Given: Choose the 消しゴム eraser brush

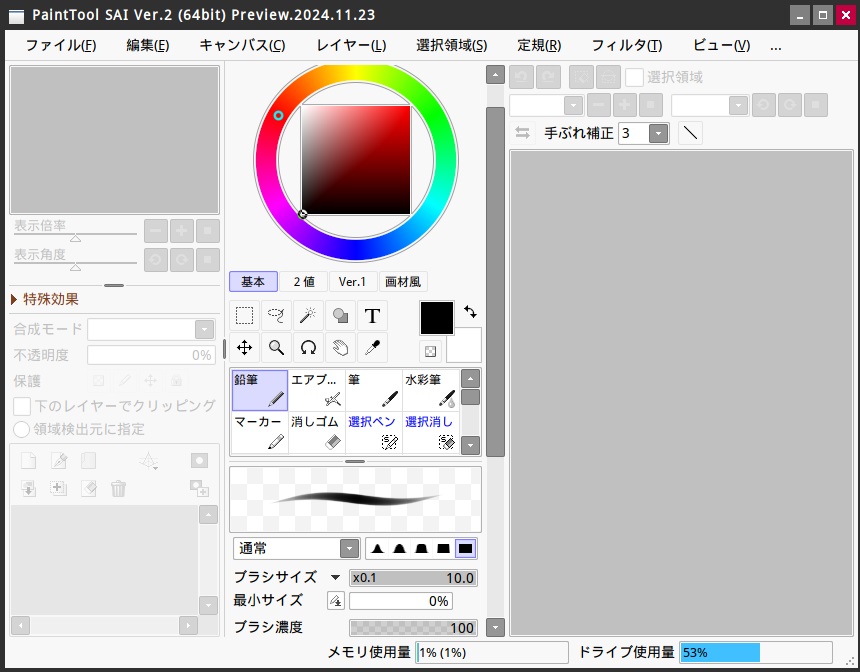Looking at the screenshot, I should (x=317, y=432).
